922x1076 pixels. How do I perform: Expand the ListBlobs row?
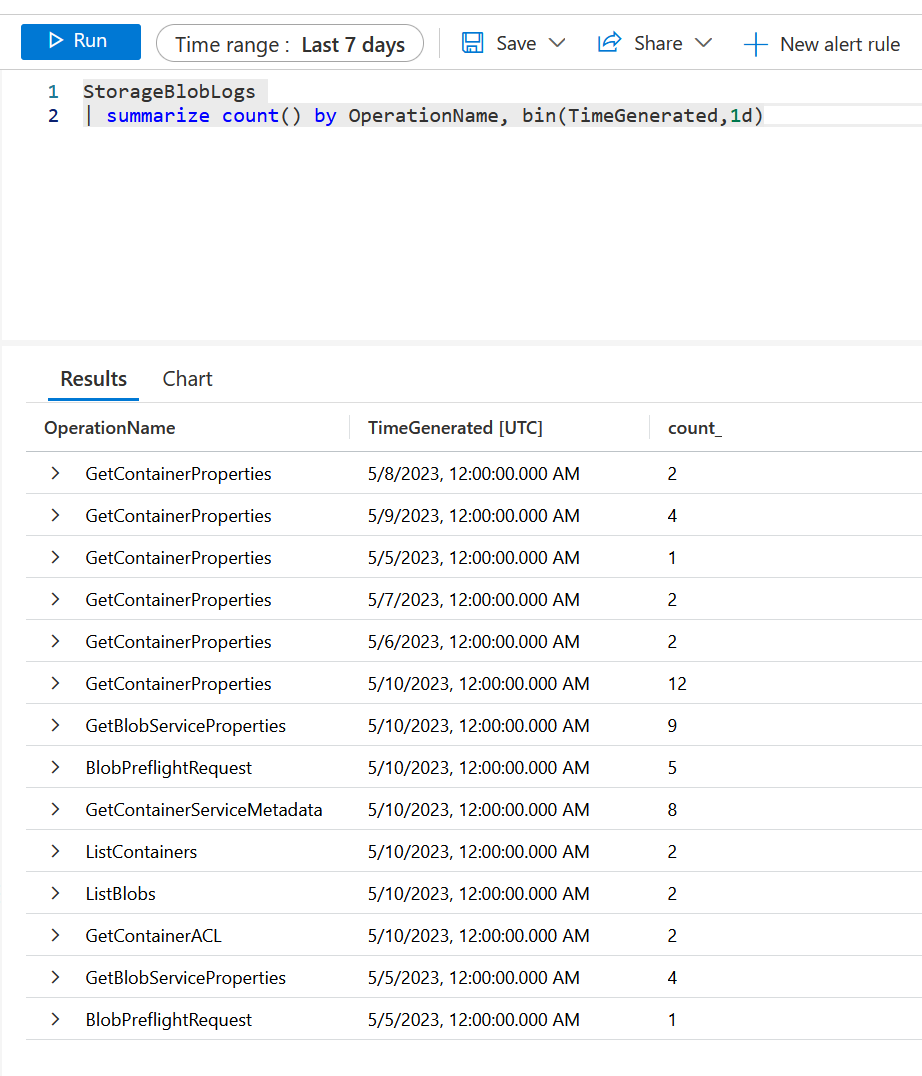(x=56, y=893)
